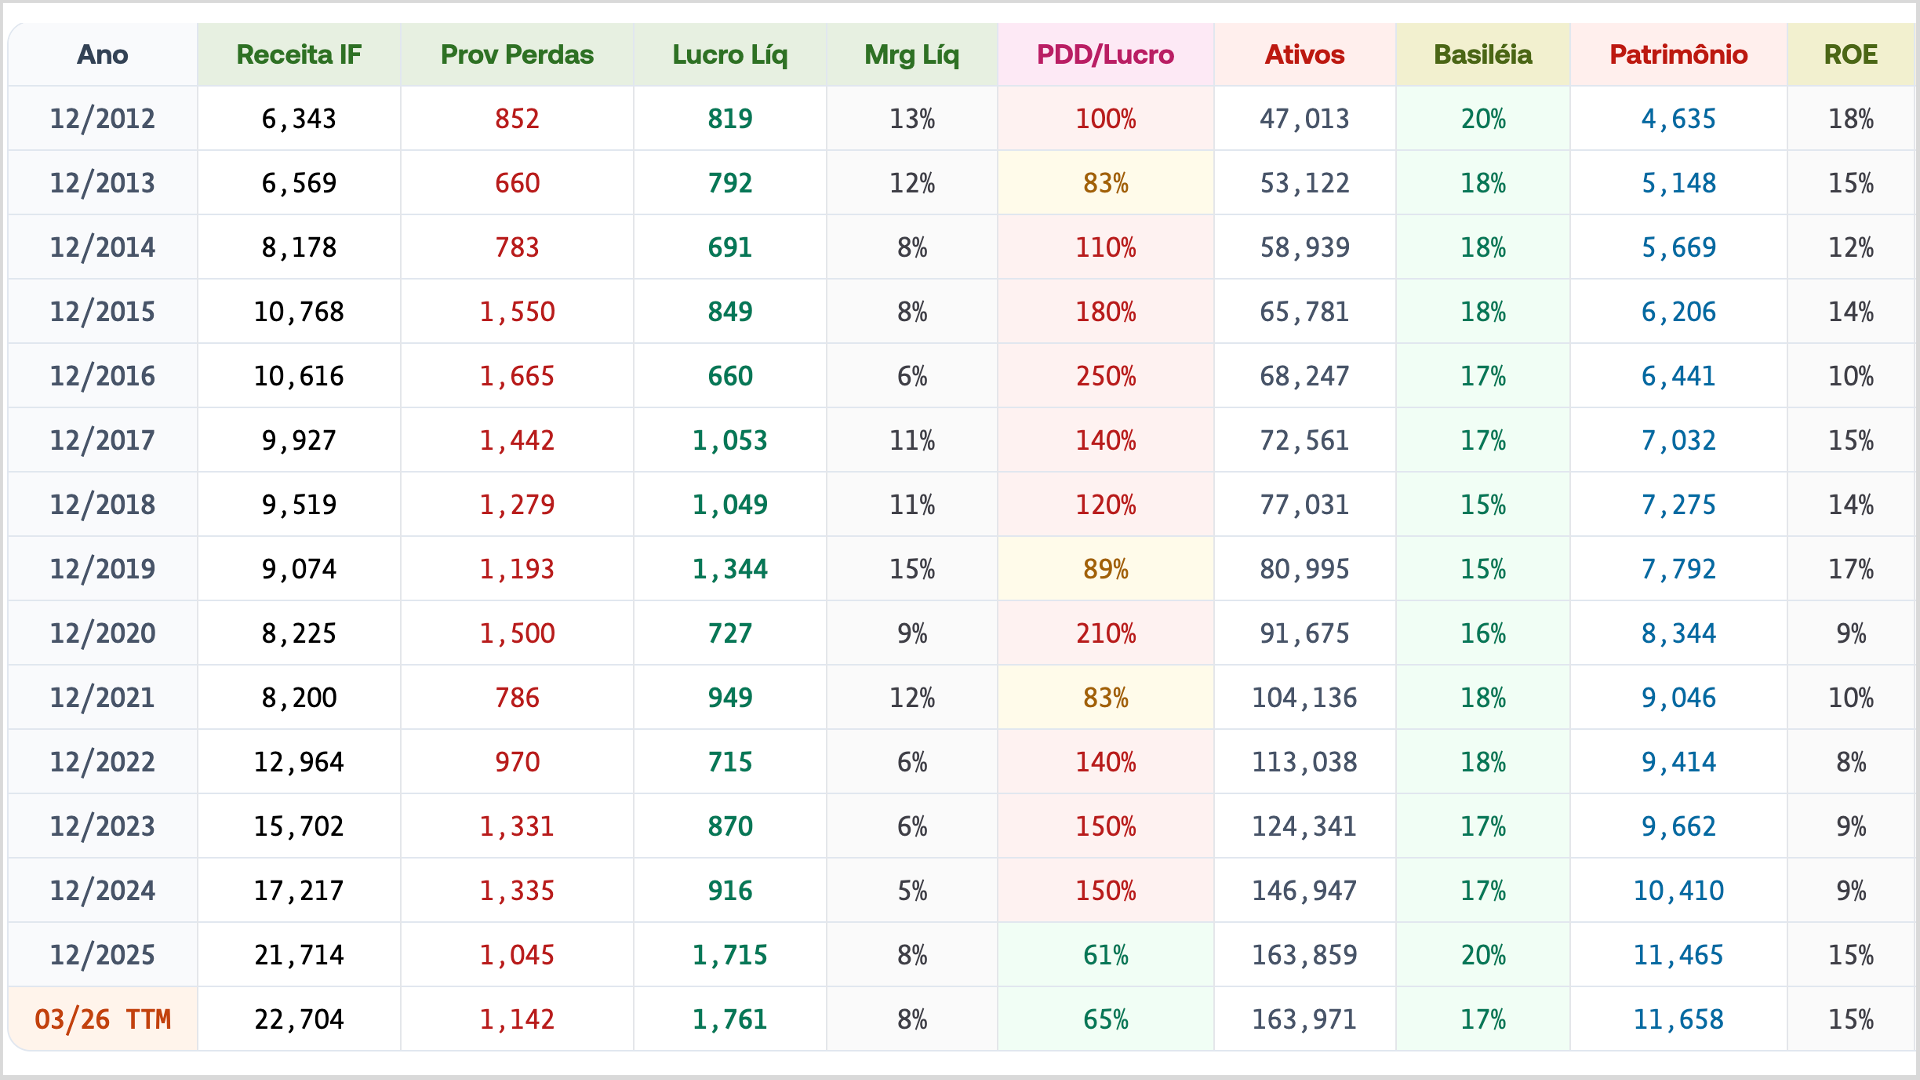
Task: Click the 22,704 Receita IF value
Action: (299, 1019)
